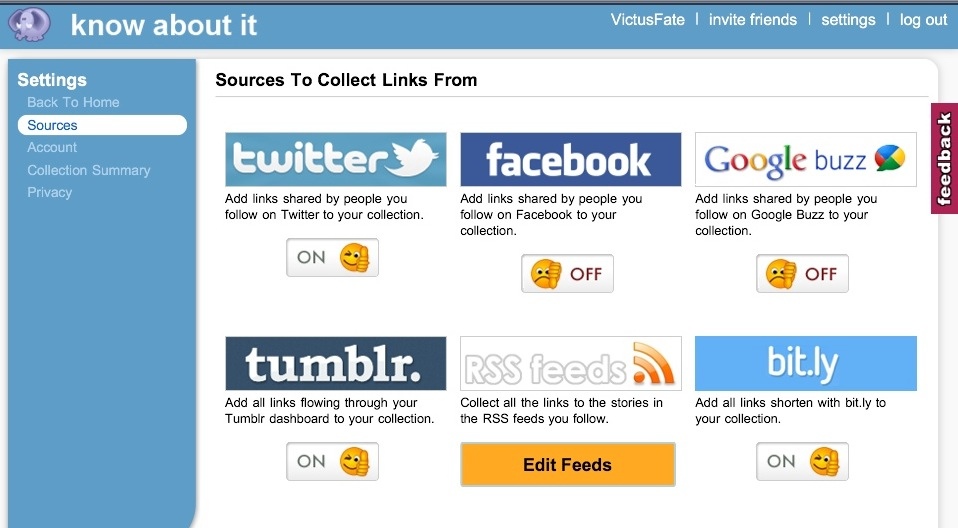Enable the Google Buzz source toggle
958x528 pixels.
802,273
